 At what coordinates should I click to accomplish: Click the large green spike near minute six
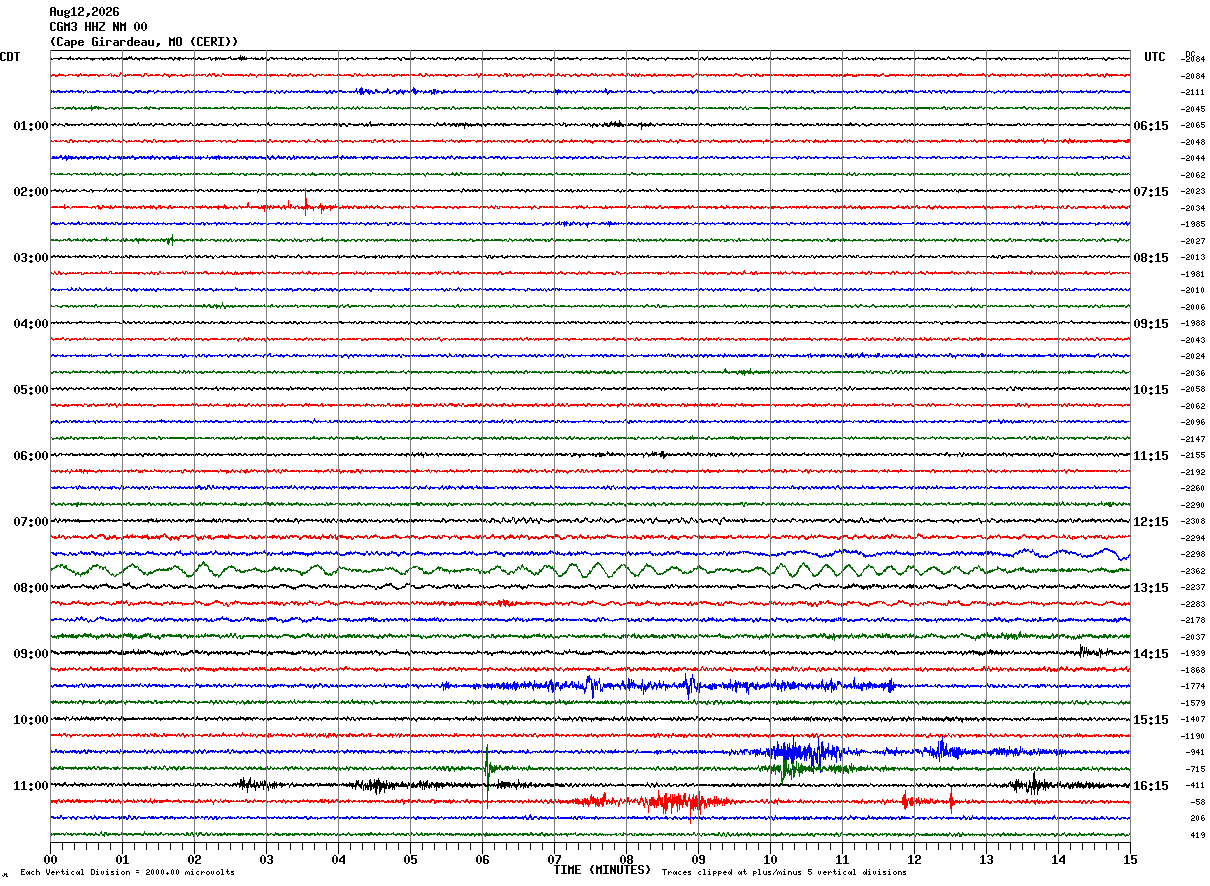pos(487,766)
